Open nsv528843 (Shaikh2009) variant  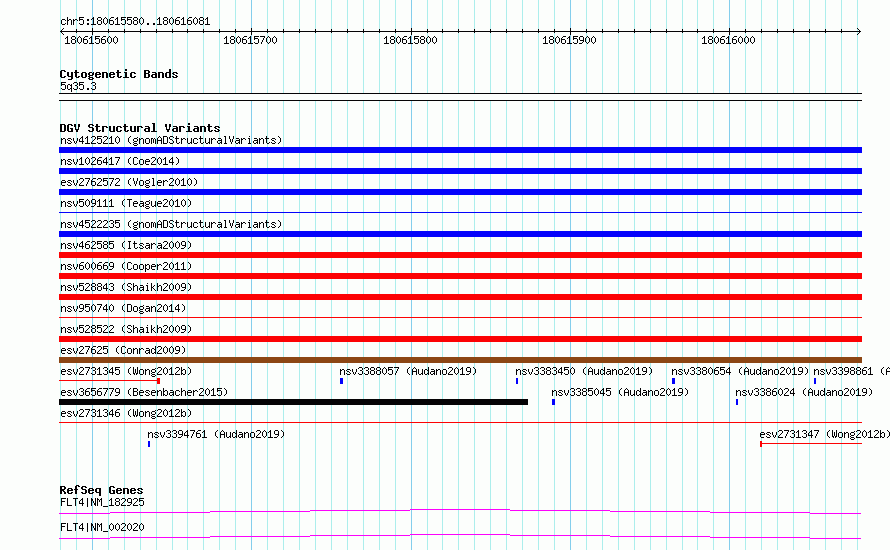click(126, 287)
